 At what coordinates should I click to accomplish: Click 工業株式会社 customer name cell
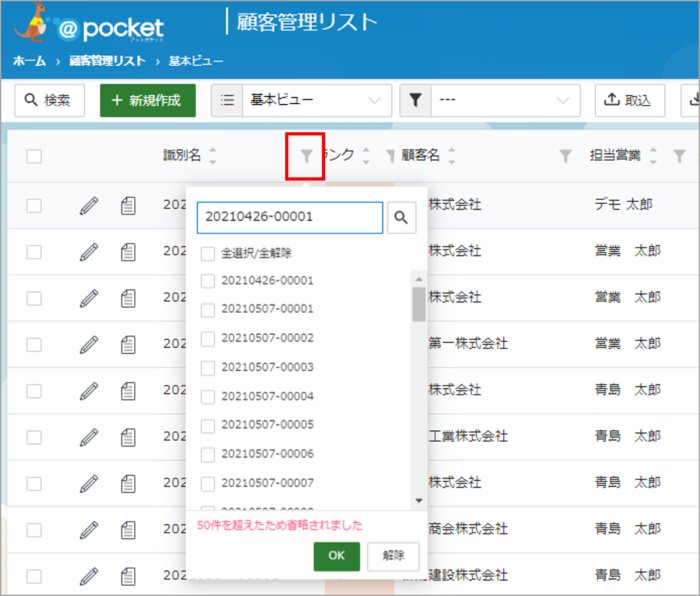(468, 437)
